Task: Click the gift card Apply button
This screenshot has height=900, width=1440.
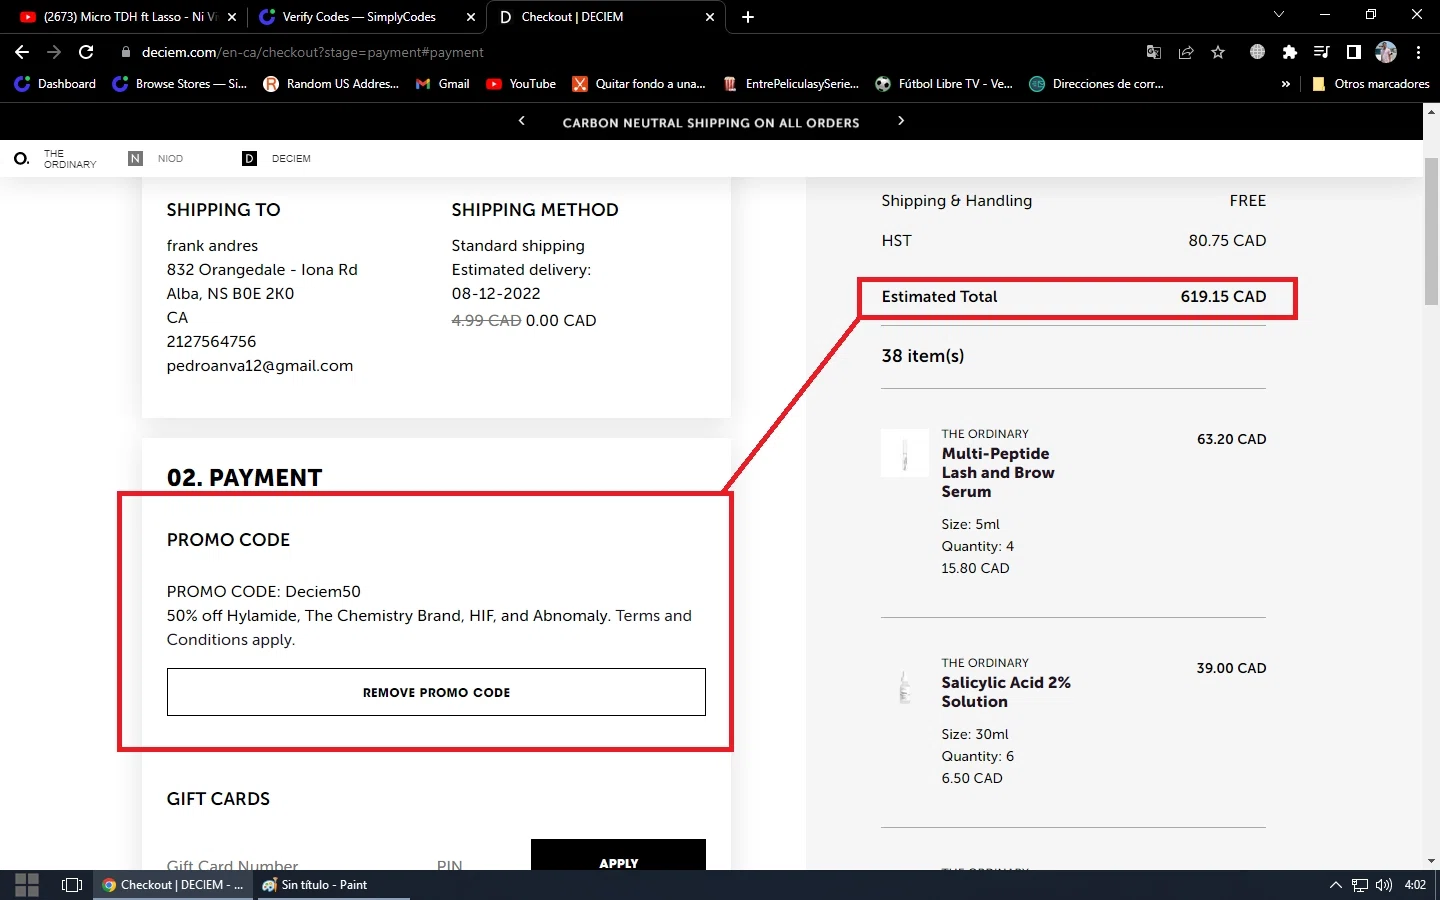Action: pos(618,855)
